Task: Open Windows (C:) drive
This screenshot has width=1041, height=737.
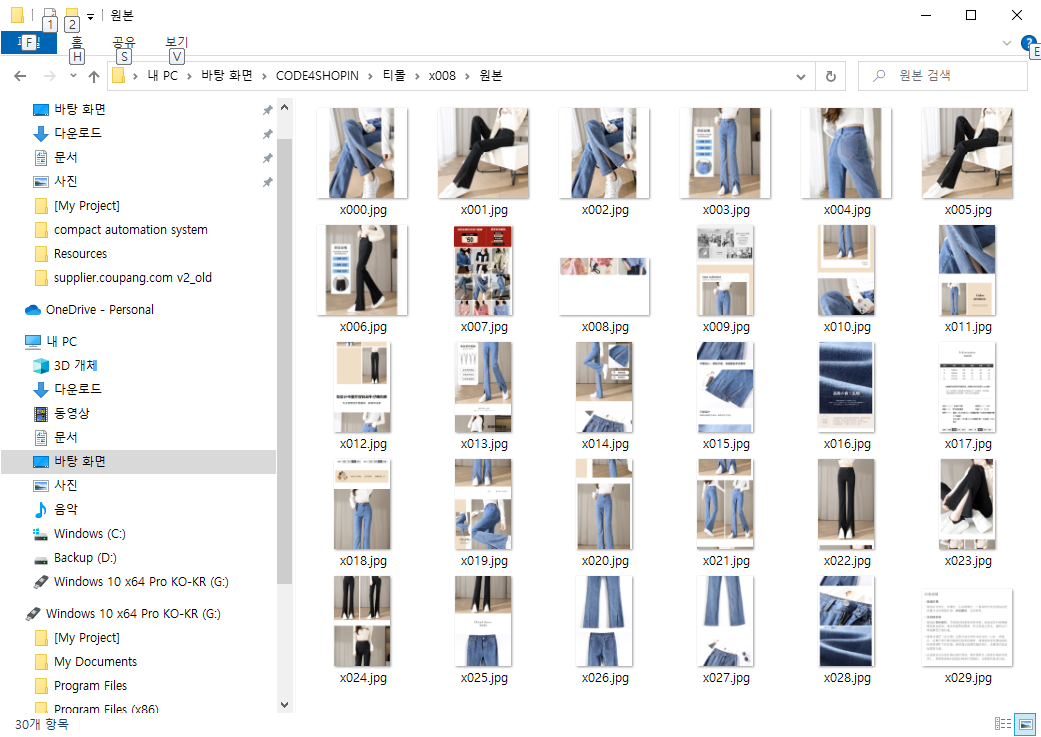Action: click(x=89, y=534)
